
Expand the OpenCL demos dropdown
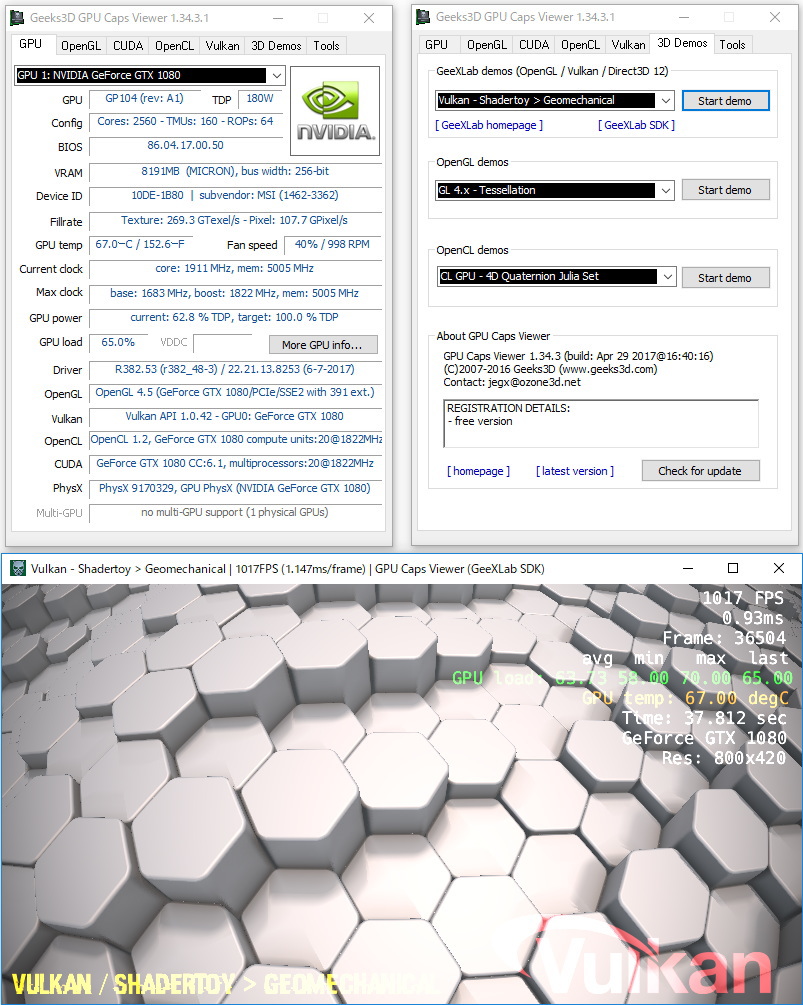[667, 277]
